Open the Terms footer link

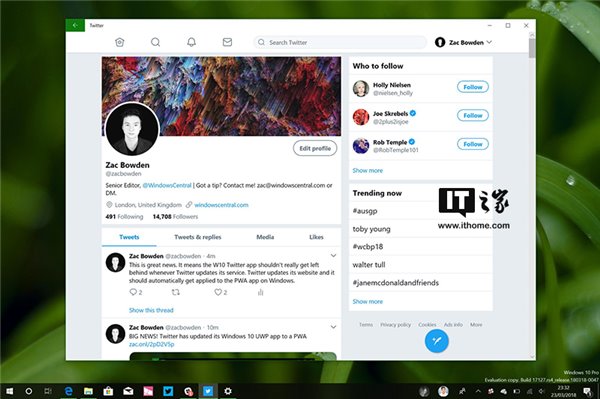pyautogui.click(x=366, y=325)
